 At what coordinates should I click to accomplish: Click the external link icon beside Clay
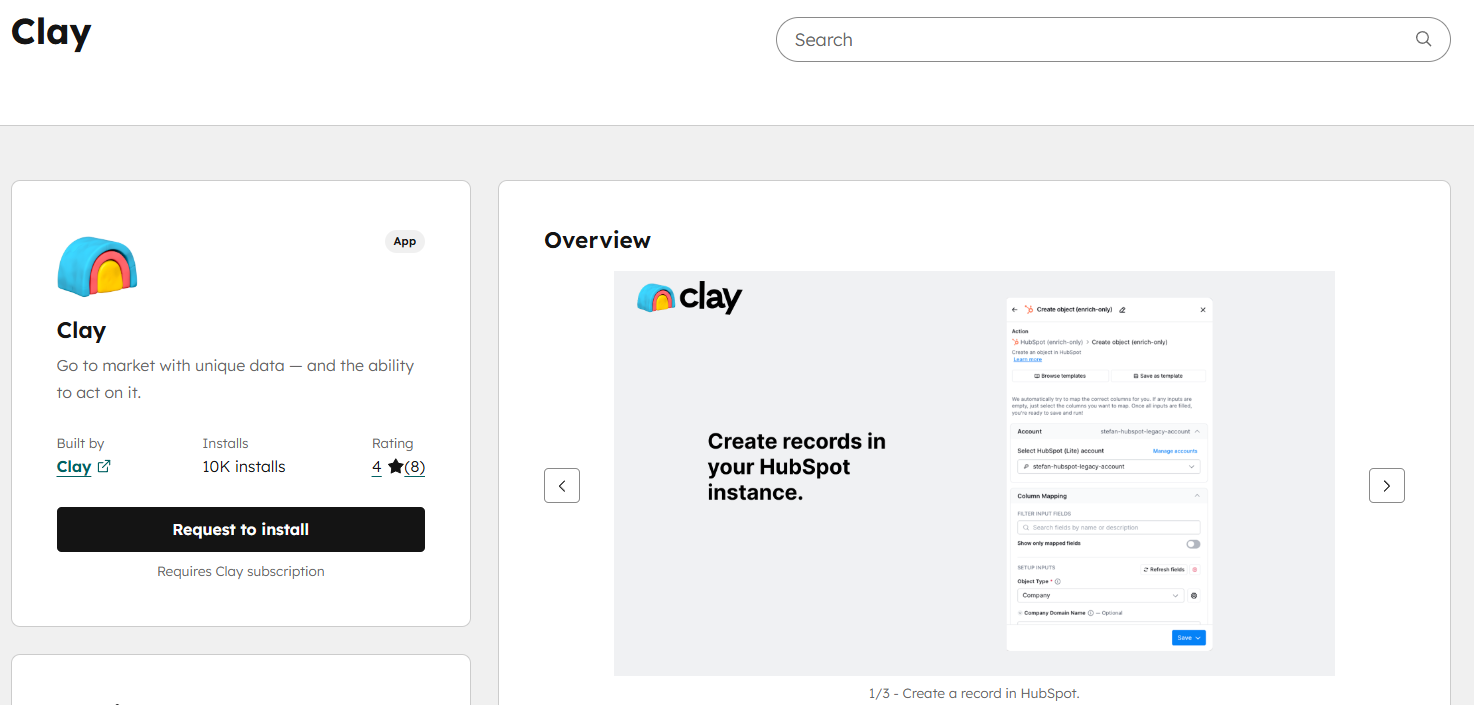point(104,466)
